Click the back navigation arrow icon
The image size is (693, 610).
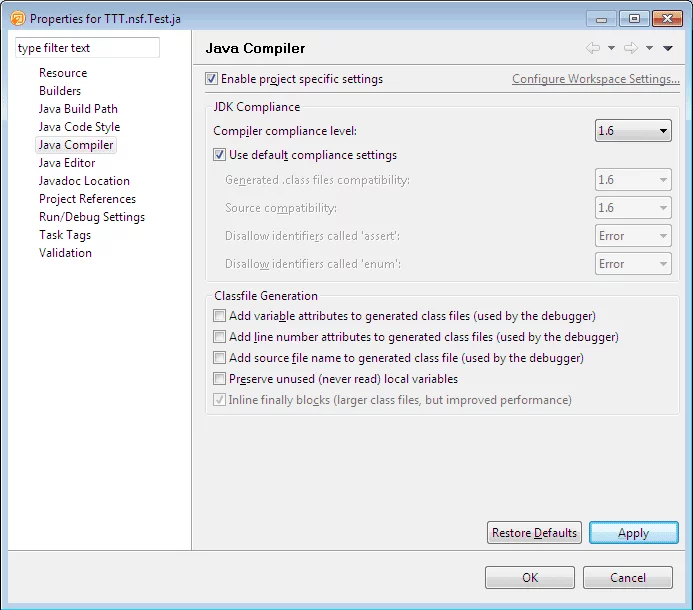(x=592, y=48)
